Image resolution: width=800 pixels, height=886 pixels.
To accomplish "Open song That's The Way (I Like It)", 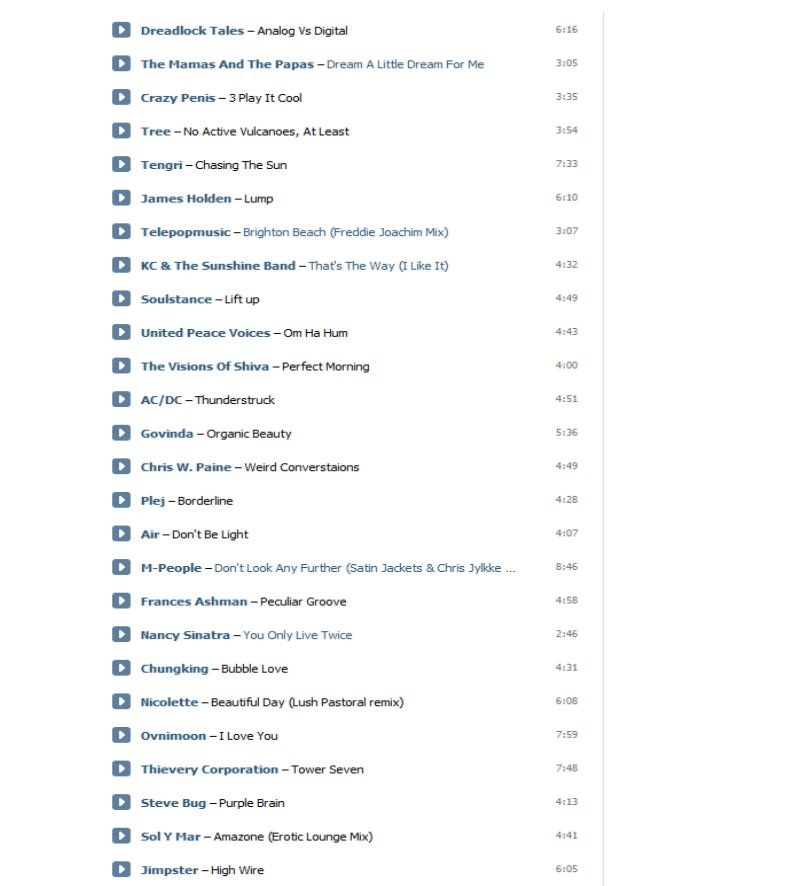I will tap(379, 266).
